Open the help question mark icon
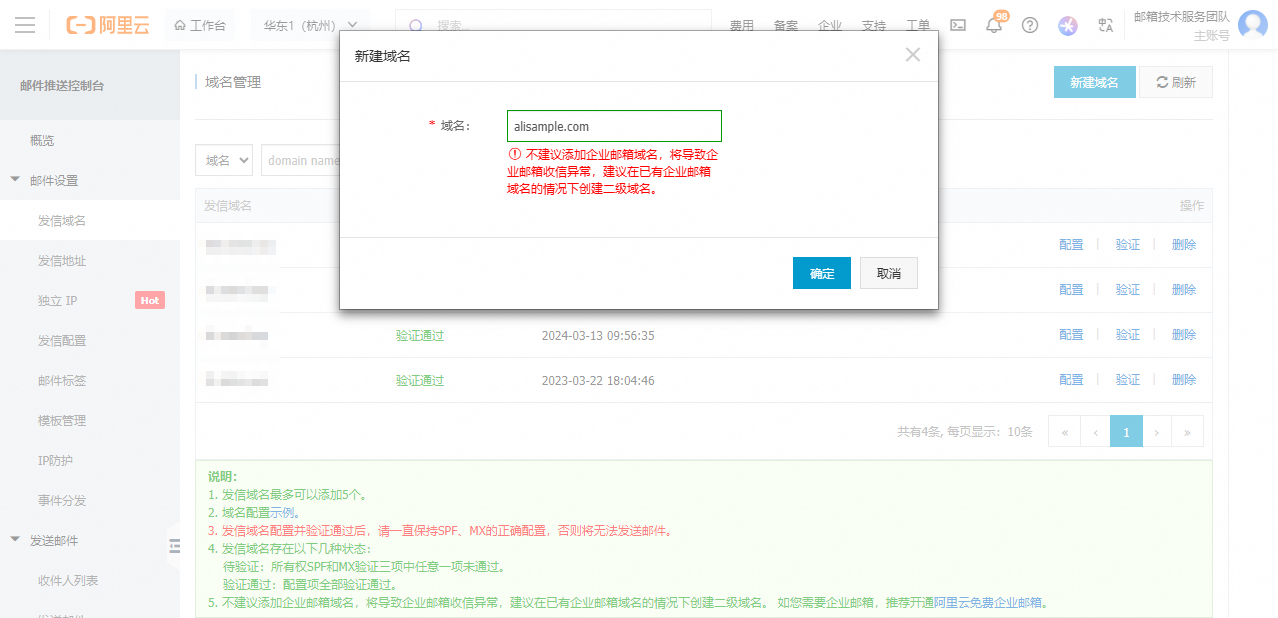Image resolution: width=1278 pixels, height=618 pixels. coord(1029,25)
